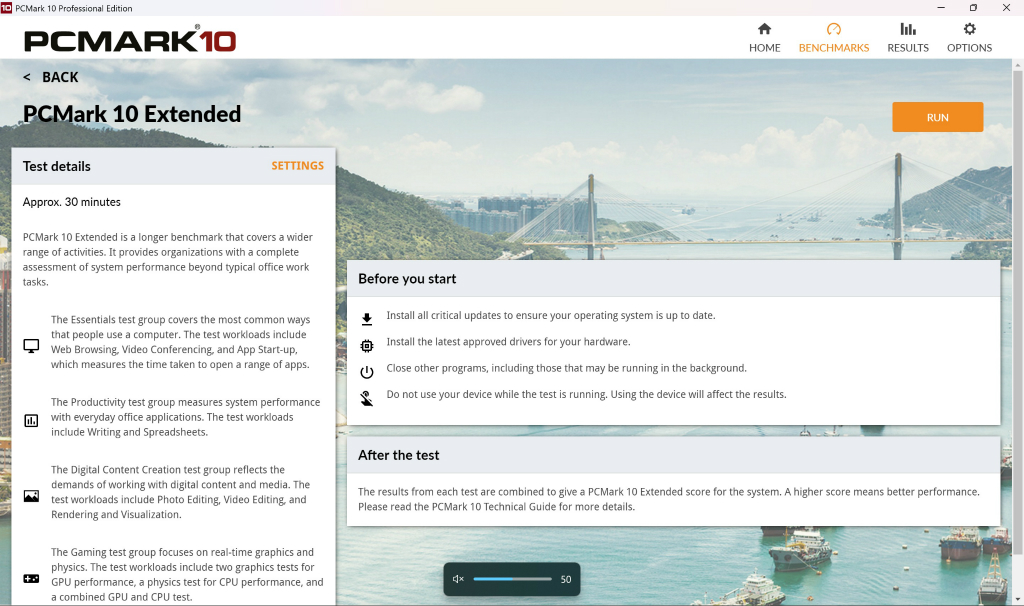Click Install the latest approved drivers line
The image size is (1024, 606).
(508, 342)
